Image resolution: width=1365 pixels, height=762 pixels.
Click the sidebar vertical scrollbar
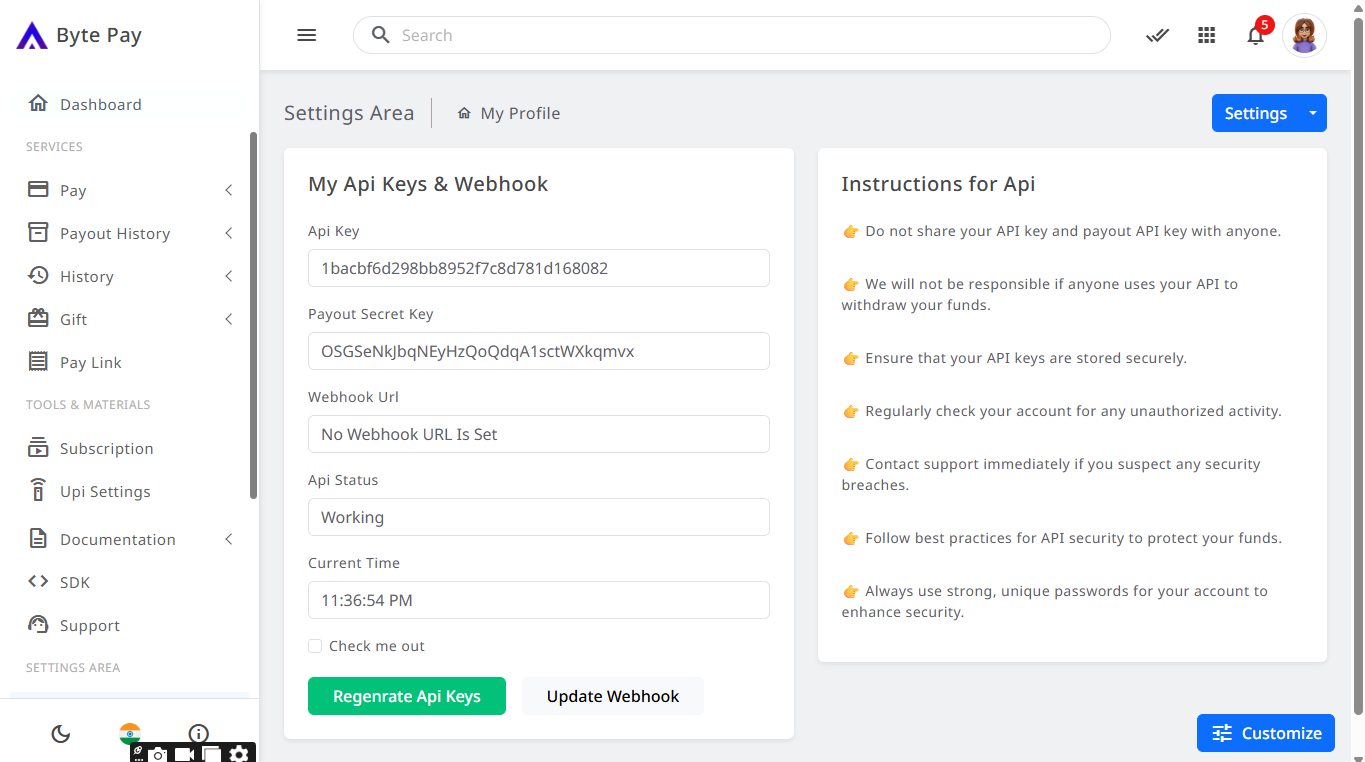click(x=253, y=315)
